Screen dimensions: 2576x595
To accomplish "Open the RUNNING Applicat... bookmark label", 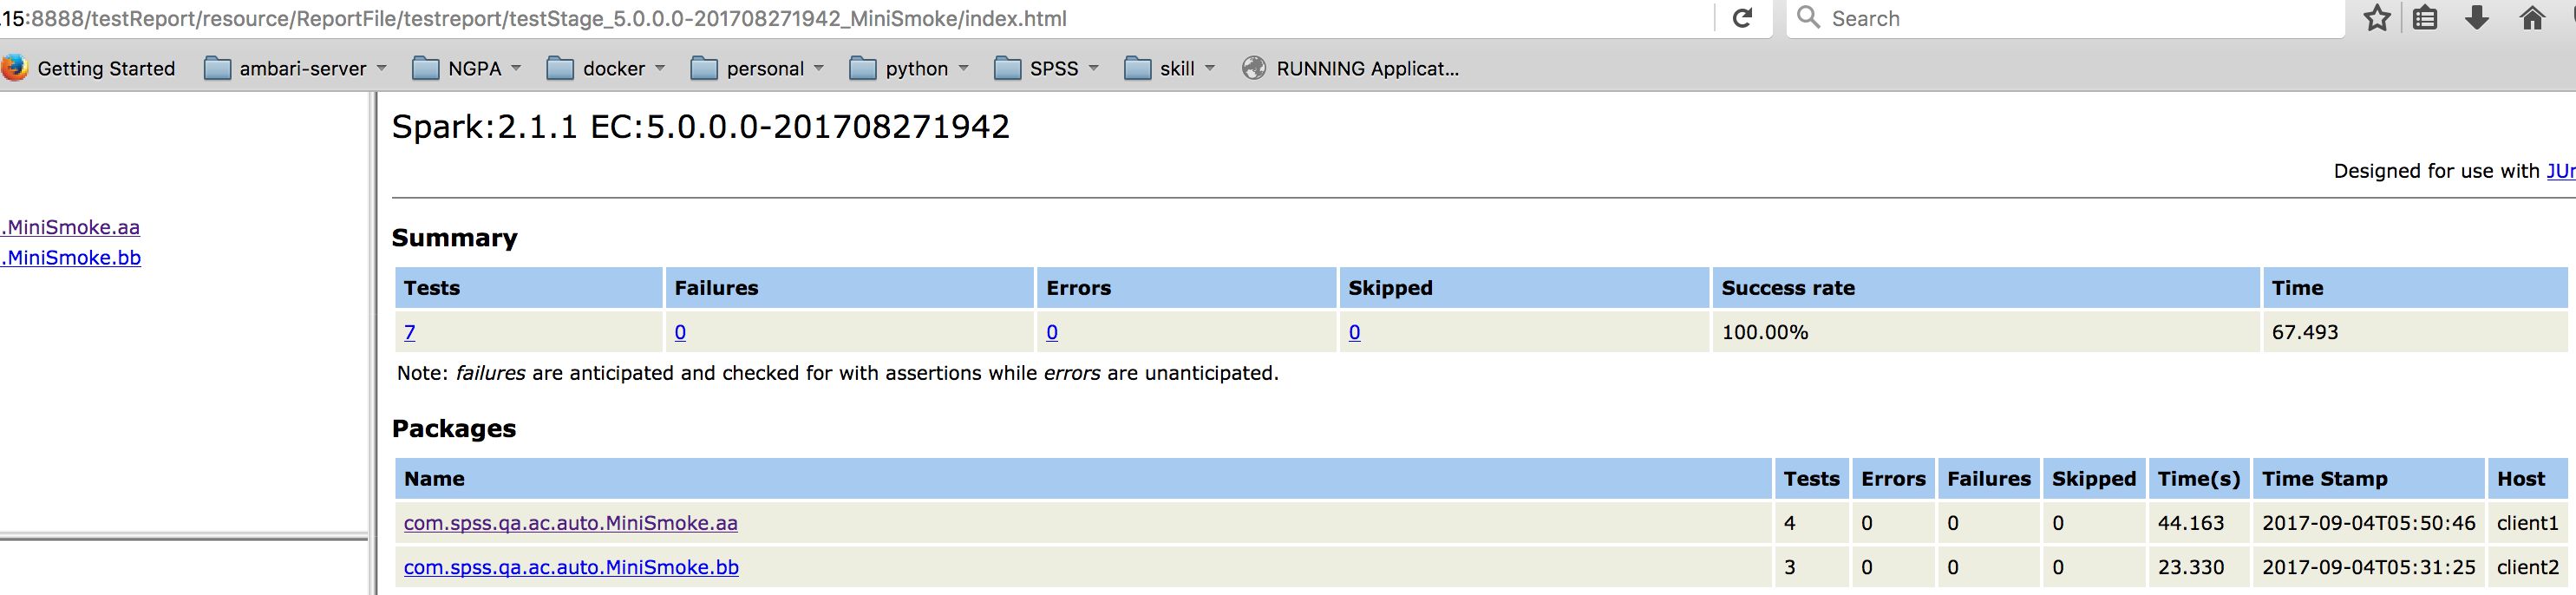I will pos(1367,68).
